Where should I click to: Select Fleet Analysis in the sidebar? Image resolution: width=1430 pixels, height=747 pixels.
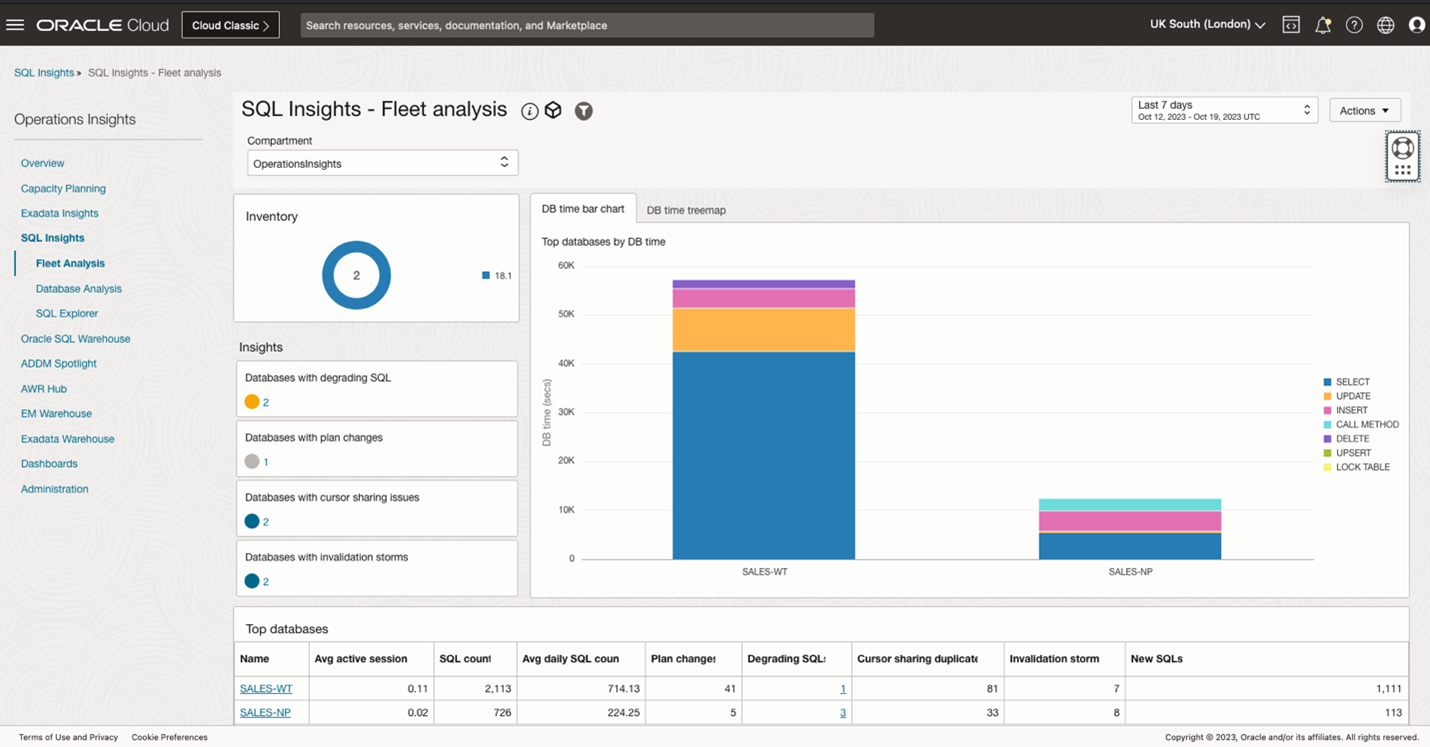click(70, 263)
